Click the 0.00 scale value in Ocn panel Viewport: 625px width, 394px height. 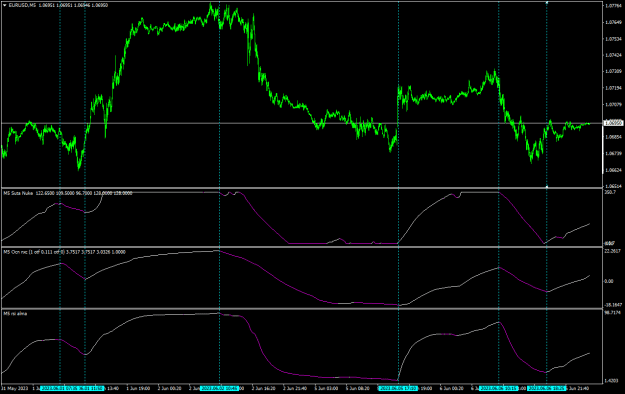609,281
